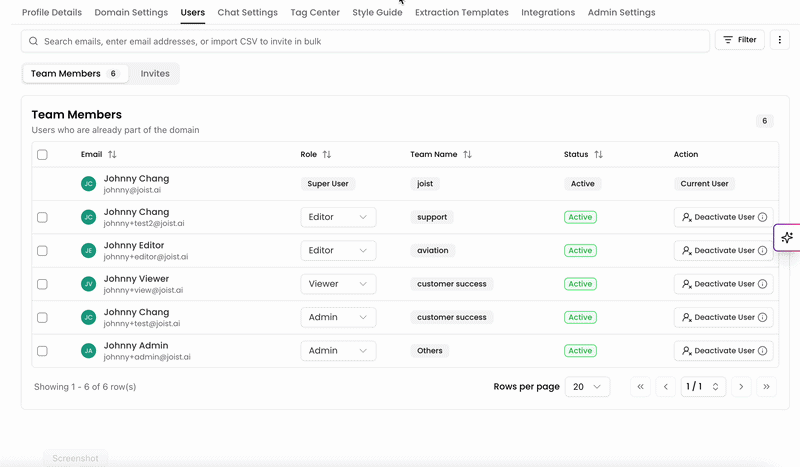This screenshot has height=467, width=800.
Task: Open role dropdown for Johnny Viewer
Action: [338, 284]
